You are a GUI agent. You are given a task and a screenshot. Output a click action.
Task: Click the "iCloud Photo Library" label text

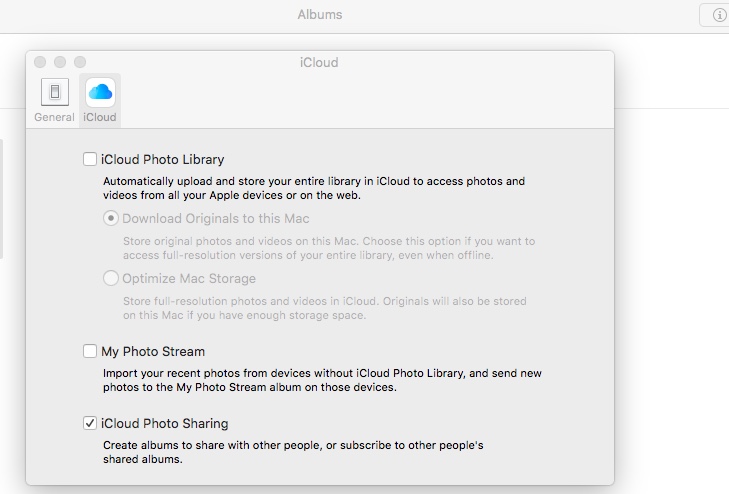point(162,159)
